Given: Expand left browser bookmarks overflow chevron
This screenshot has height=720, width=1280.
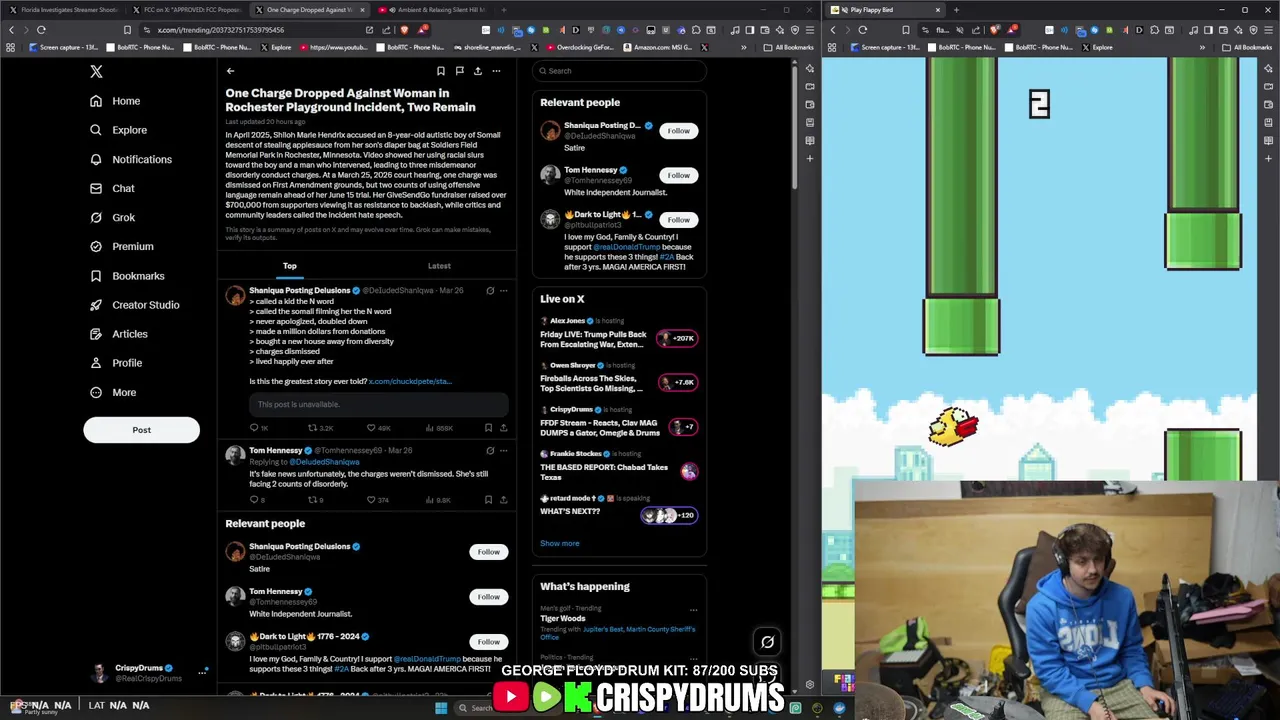Looking at the screenshot, I should pos(743,47).
